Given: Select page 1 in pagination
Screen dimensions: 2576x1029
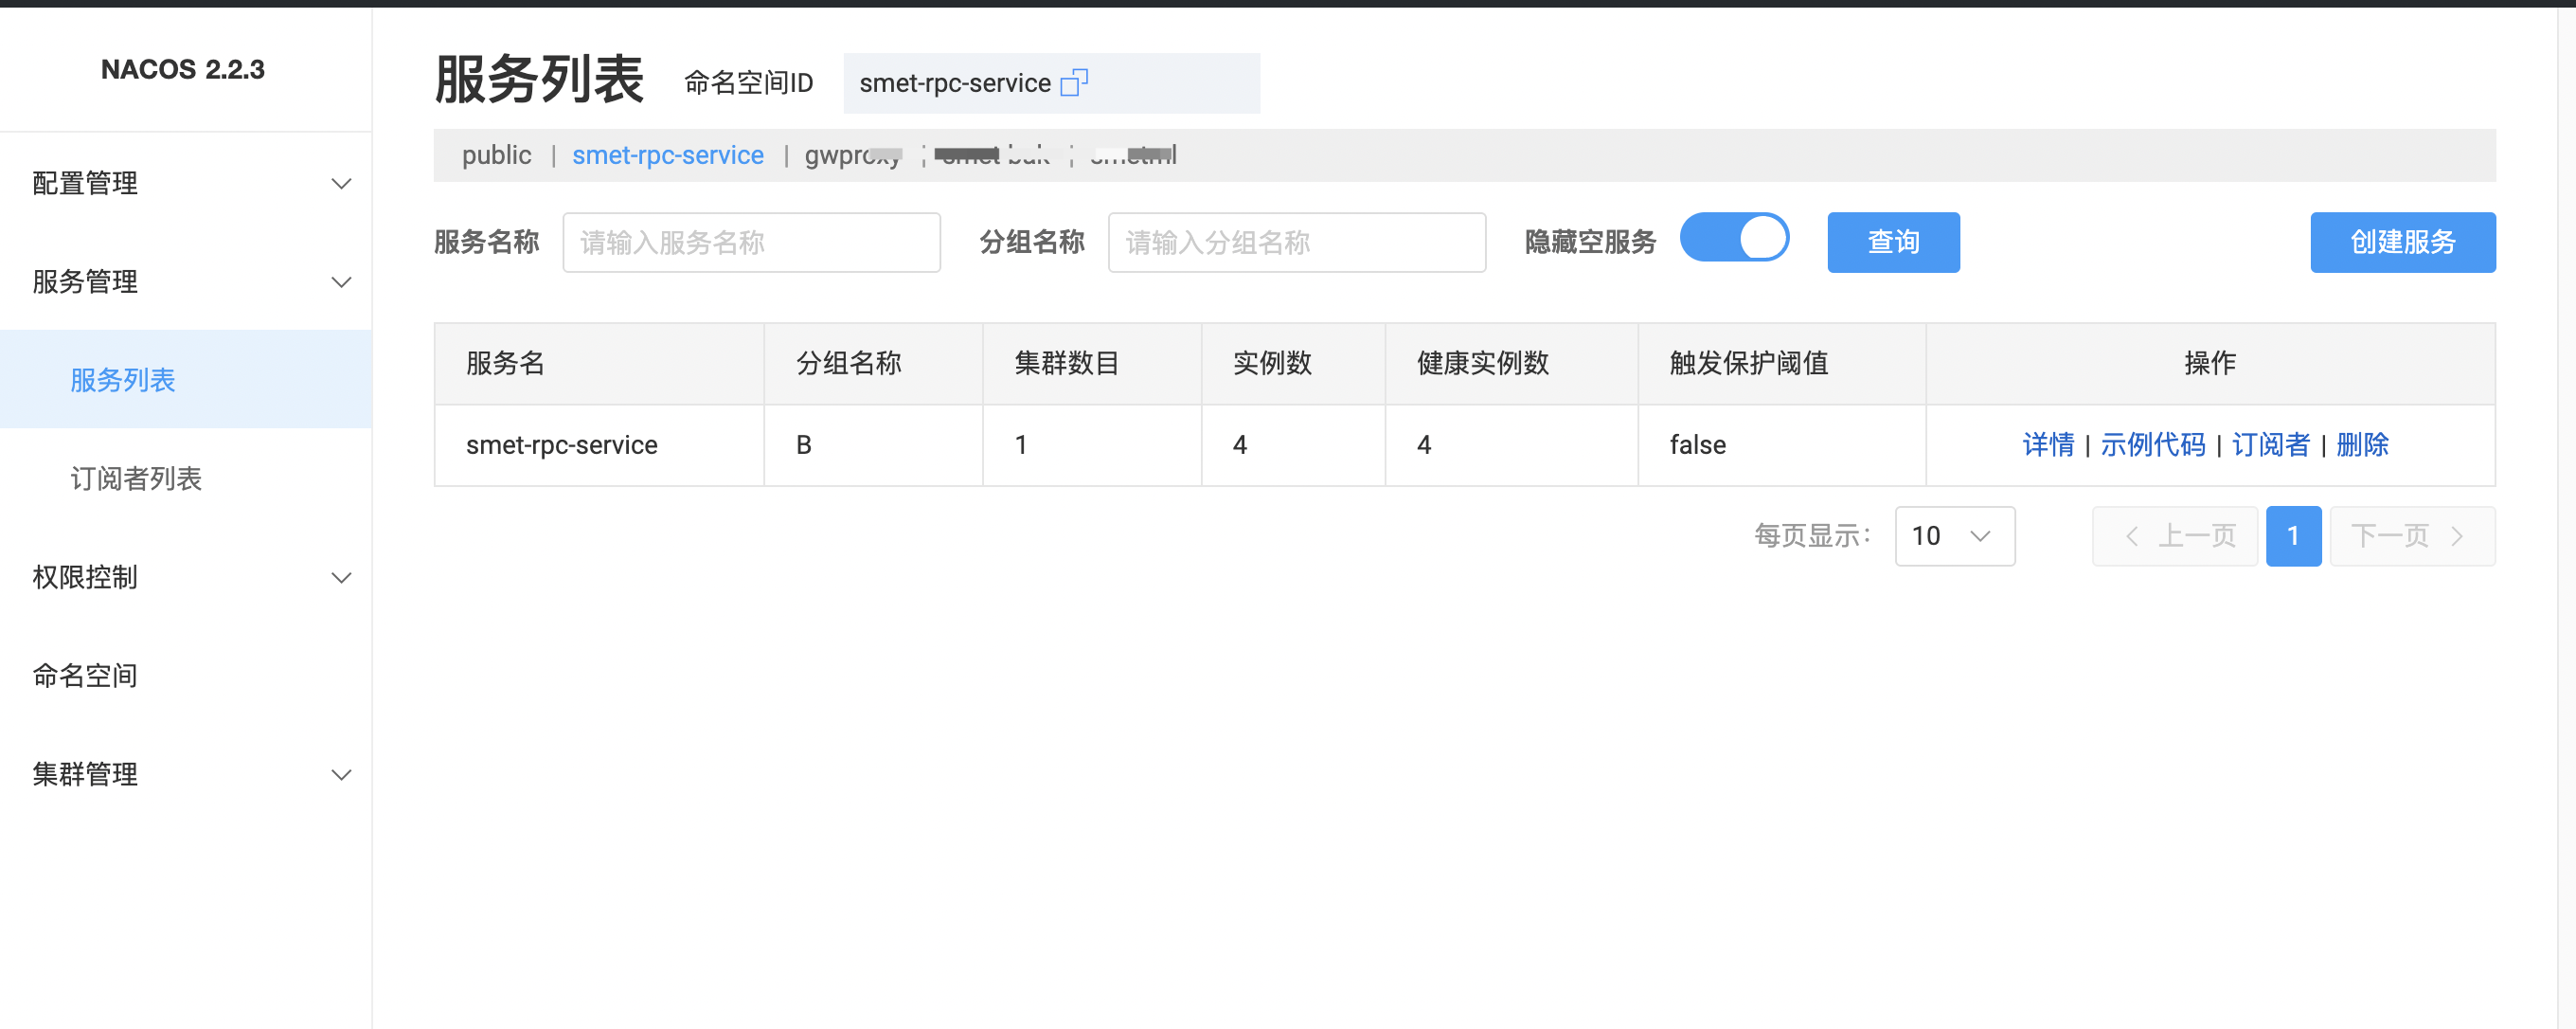Looking at the screenshot, I should point(2293,536).
